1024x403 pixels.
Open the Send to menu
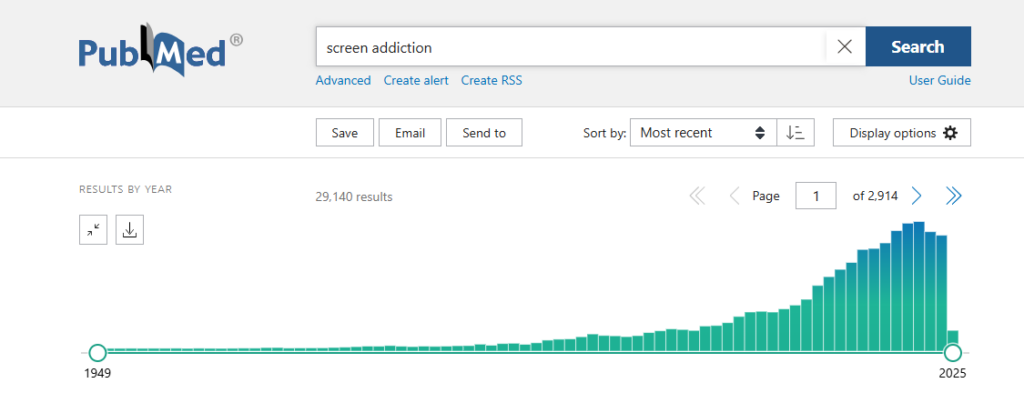[x=484, y=133]
